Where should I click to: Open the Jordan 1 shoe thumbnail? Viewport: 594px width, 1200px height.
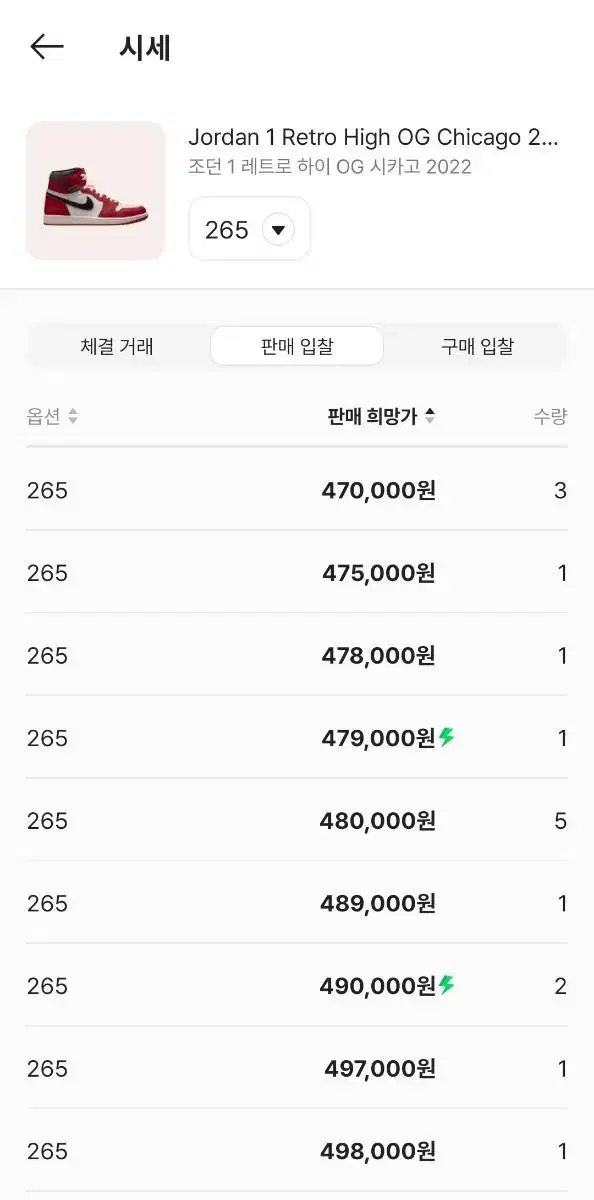(95, 191)
